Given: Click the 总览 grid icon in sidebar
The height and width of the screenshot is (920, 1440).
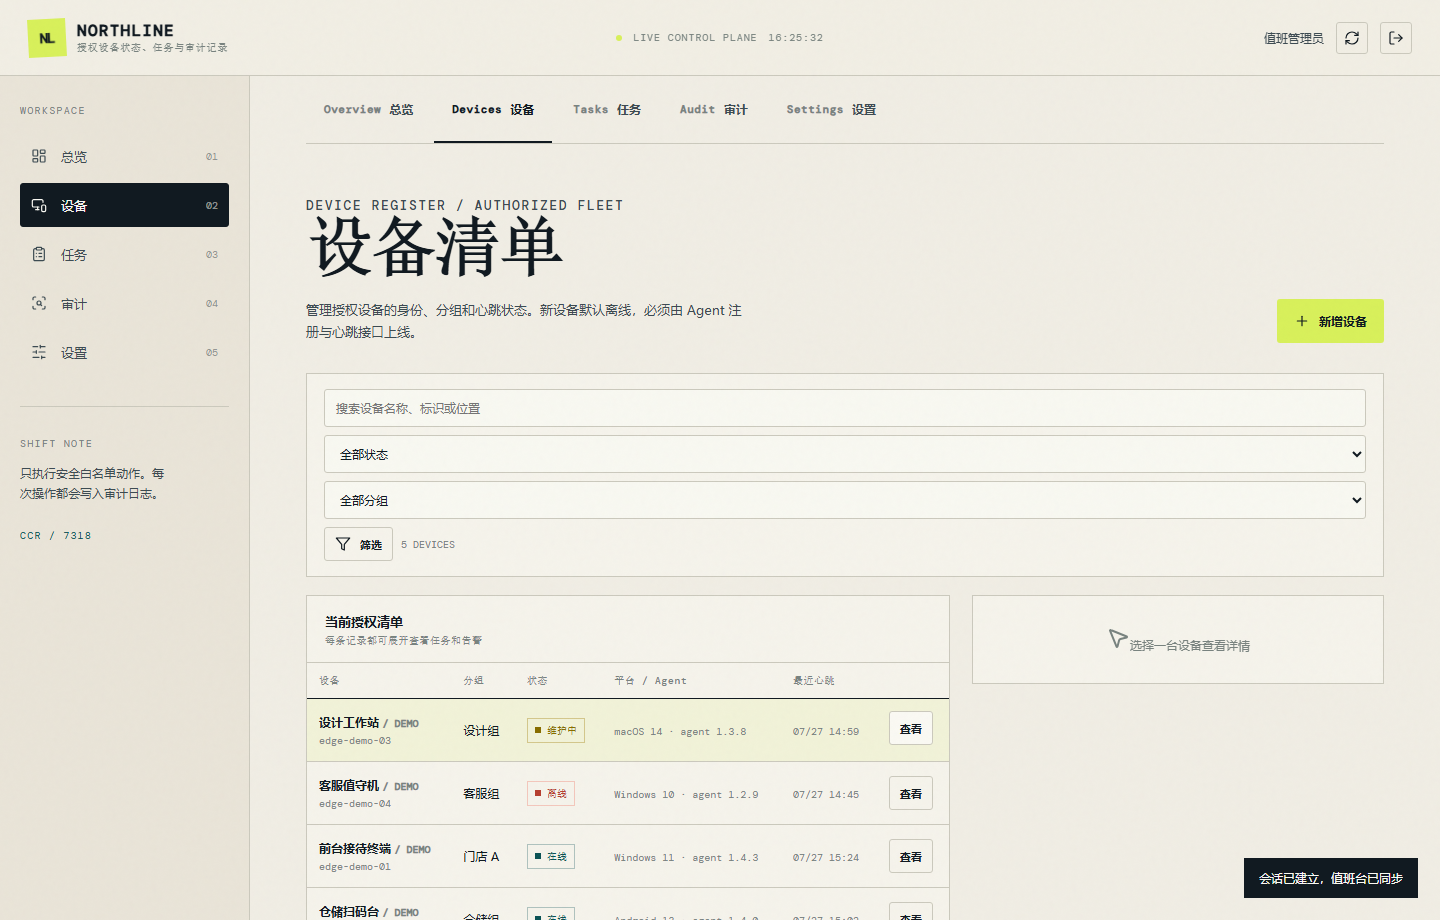Looking at the screenshot, I should click(39, 156).
